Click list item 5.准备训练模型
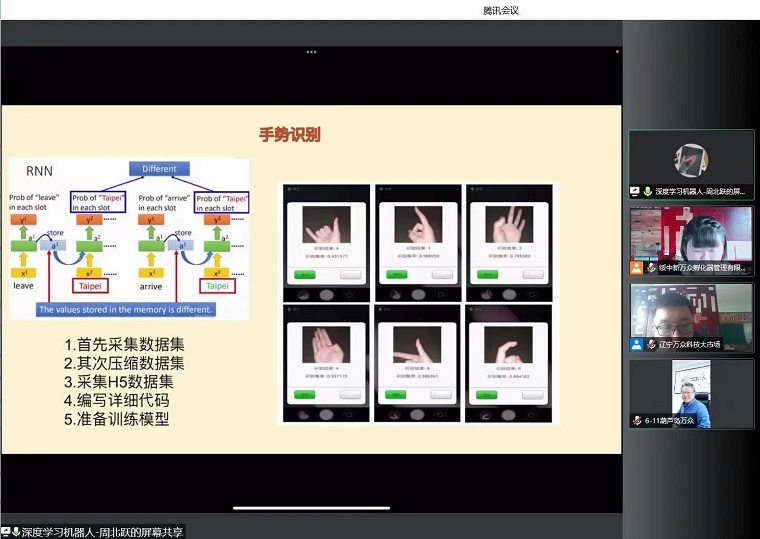 coord(117,419)
